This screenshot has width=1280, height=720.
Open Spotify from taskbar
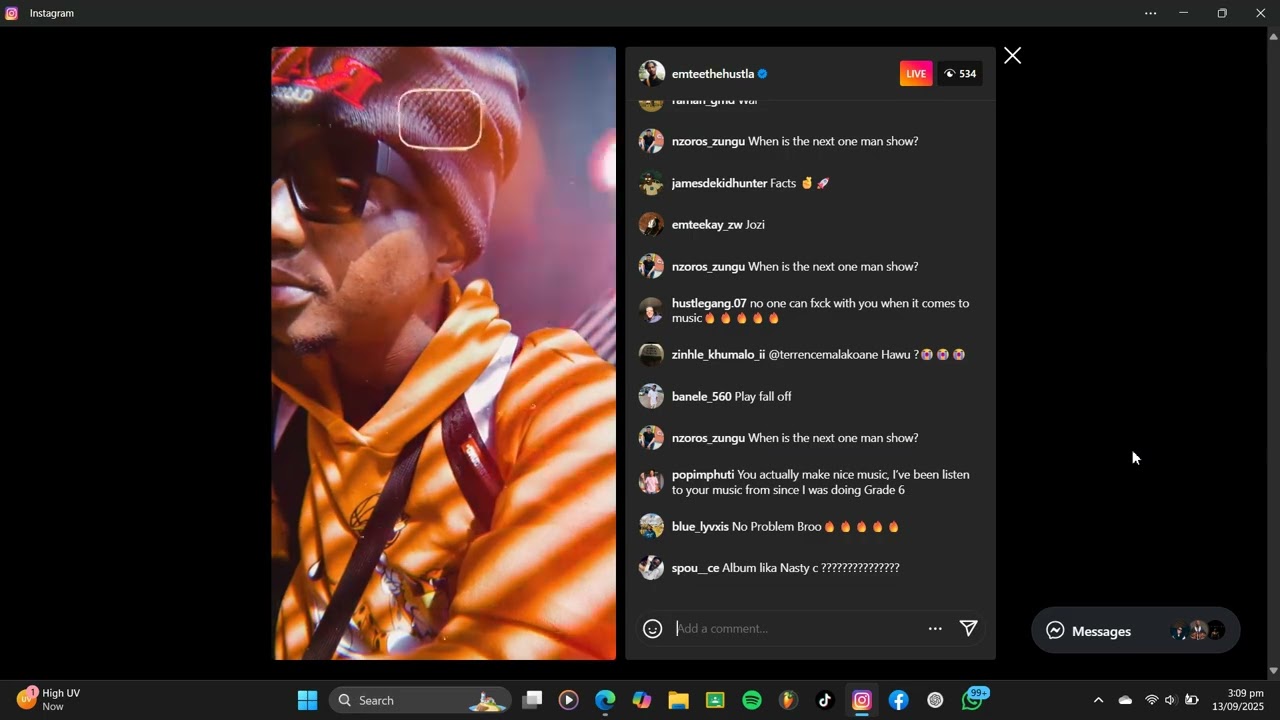(x=752, y=700)
